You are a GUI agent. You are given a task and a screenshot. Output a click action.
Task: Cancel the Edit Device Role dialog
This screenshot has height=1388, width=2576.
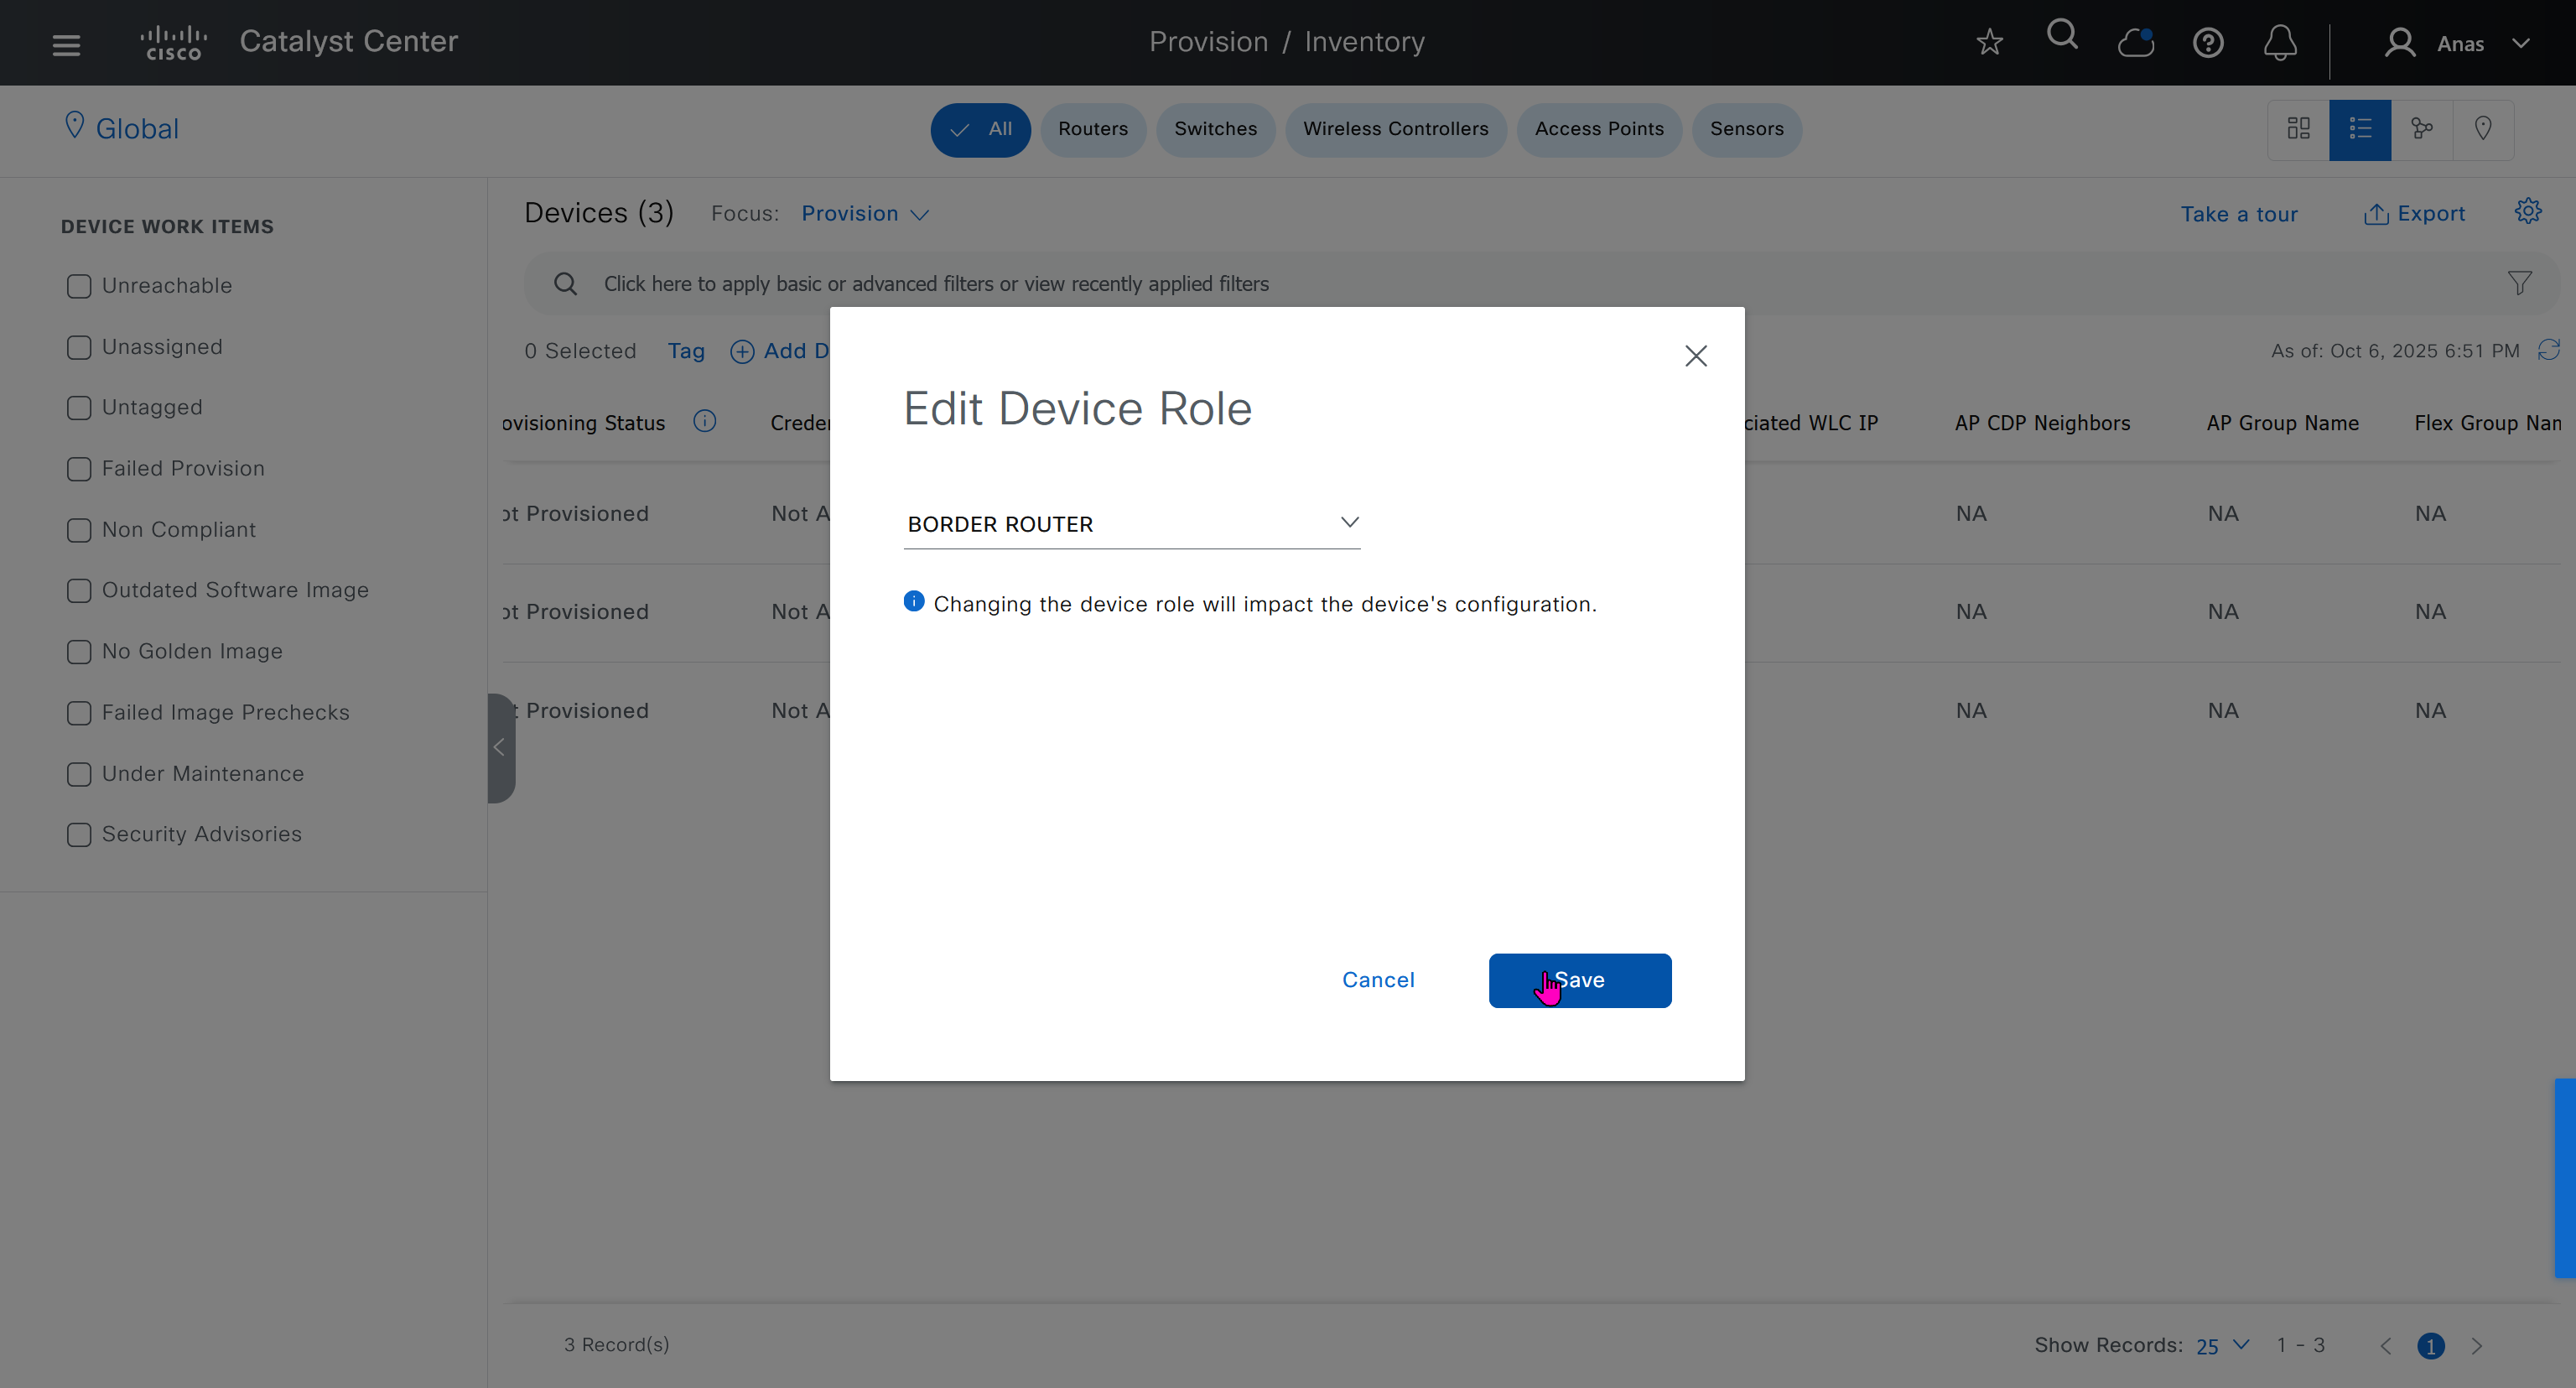point(1377,980)
